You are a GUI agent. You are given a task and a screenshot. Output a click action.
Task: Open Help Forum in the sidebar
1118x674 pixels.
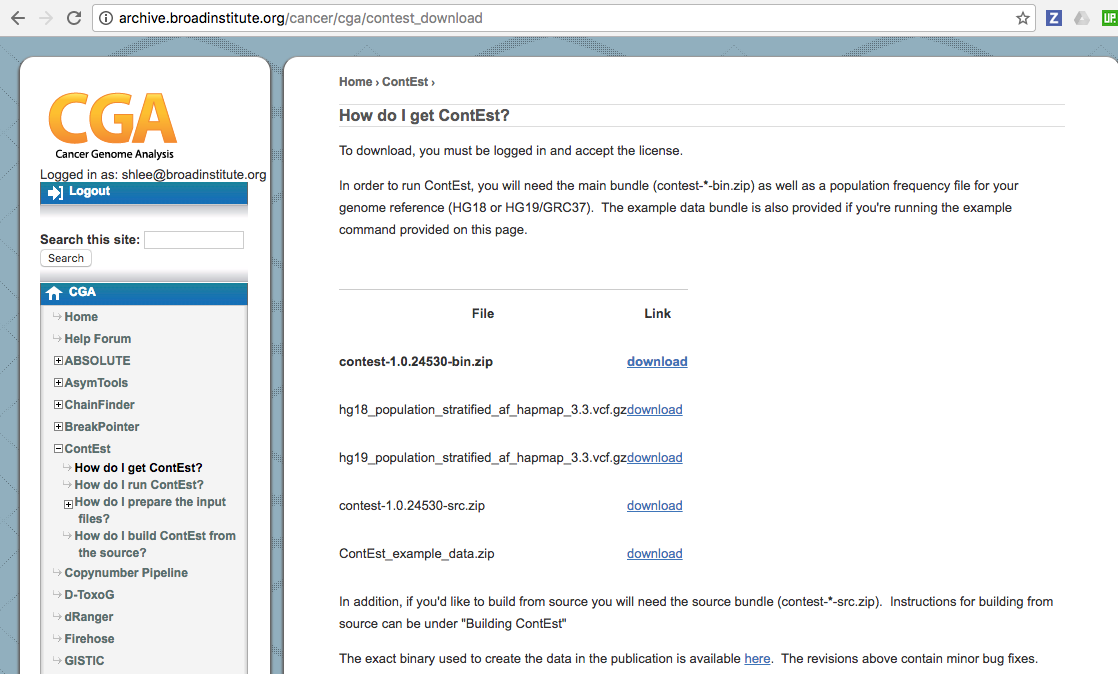pyautogui.click(x=98, y=339)
